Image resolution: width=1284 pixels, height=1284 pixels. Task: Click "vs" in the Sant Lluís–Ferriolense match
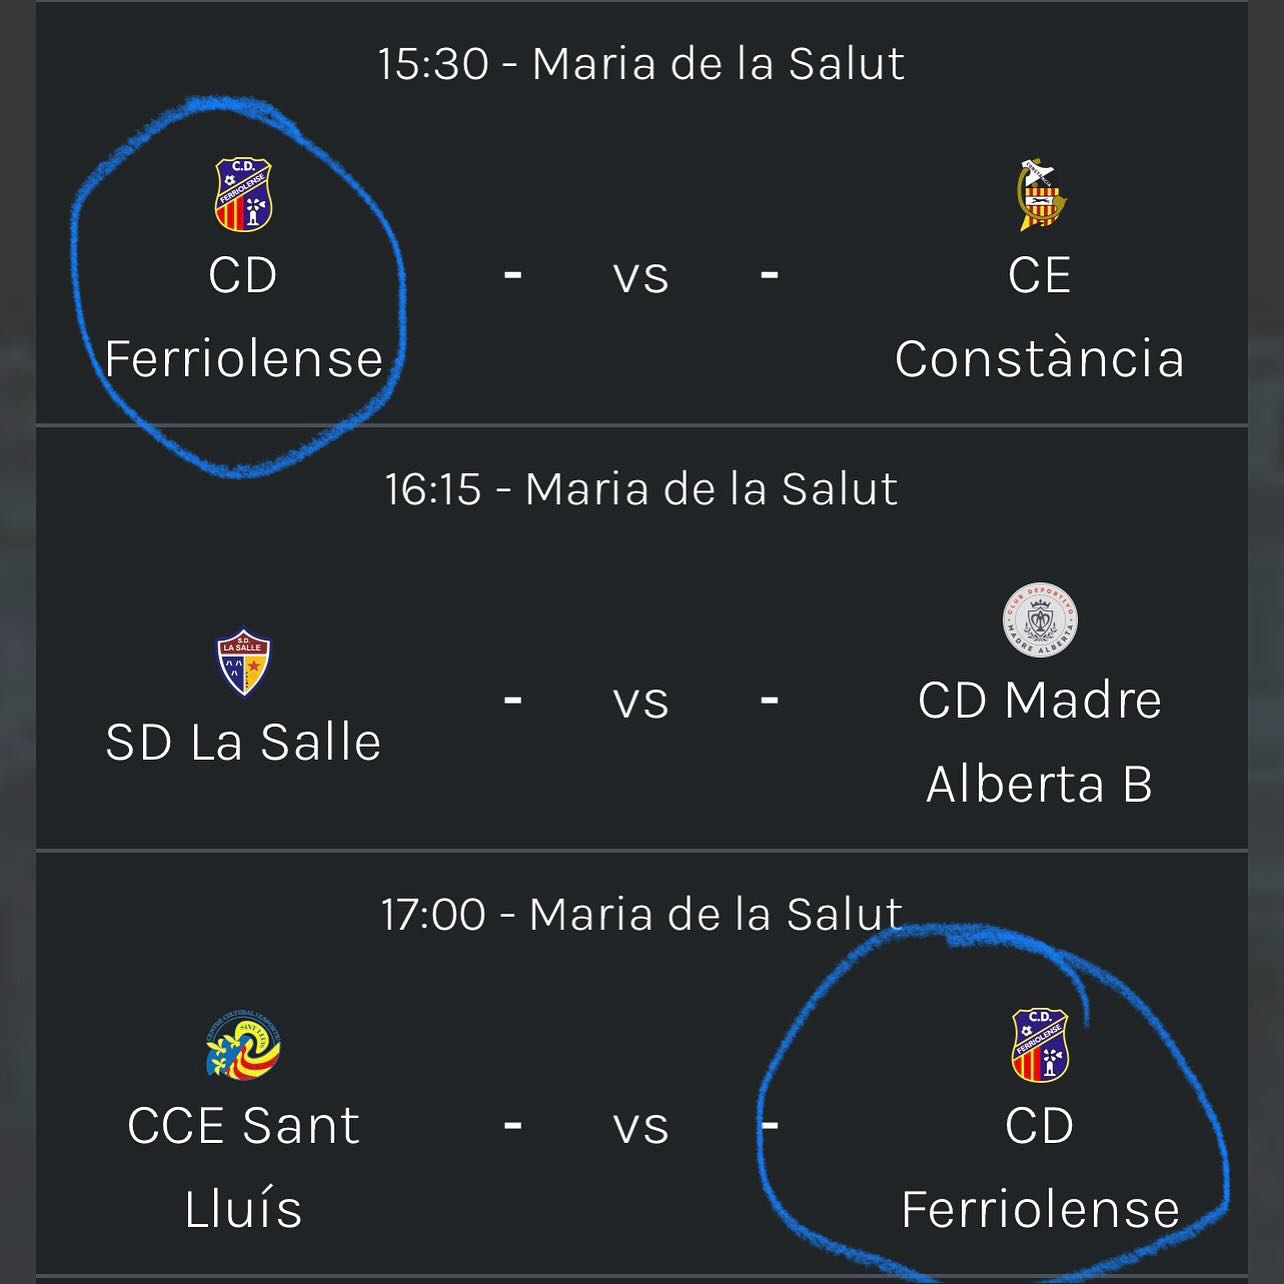(x=641, y=1126)
